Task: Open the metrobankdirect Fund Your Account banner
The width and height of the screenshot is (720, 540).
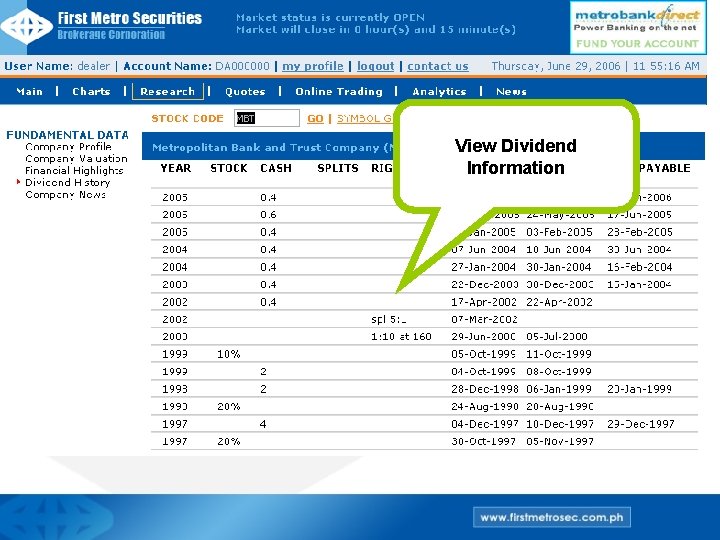Action: click(637, 28)
